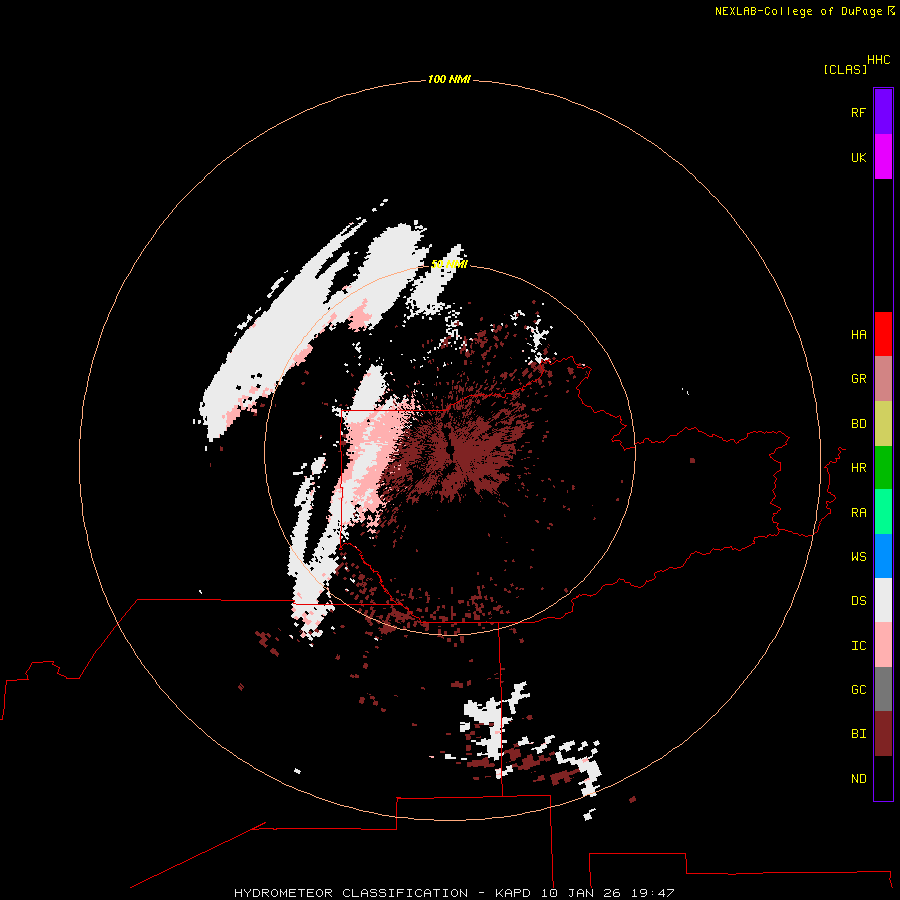
Task: Select the GR legend color block
Action: pyautogui.click(x=883, y=379)
